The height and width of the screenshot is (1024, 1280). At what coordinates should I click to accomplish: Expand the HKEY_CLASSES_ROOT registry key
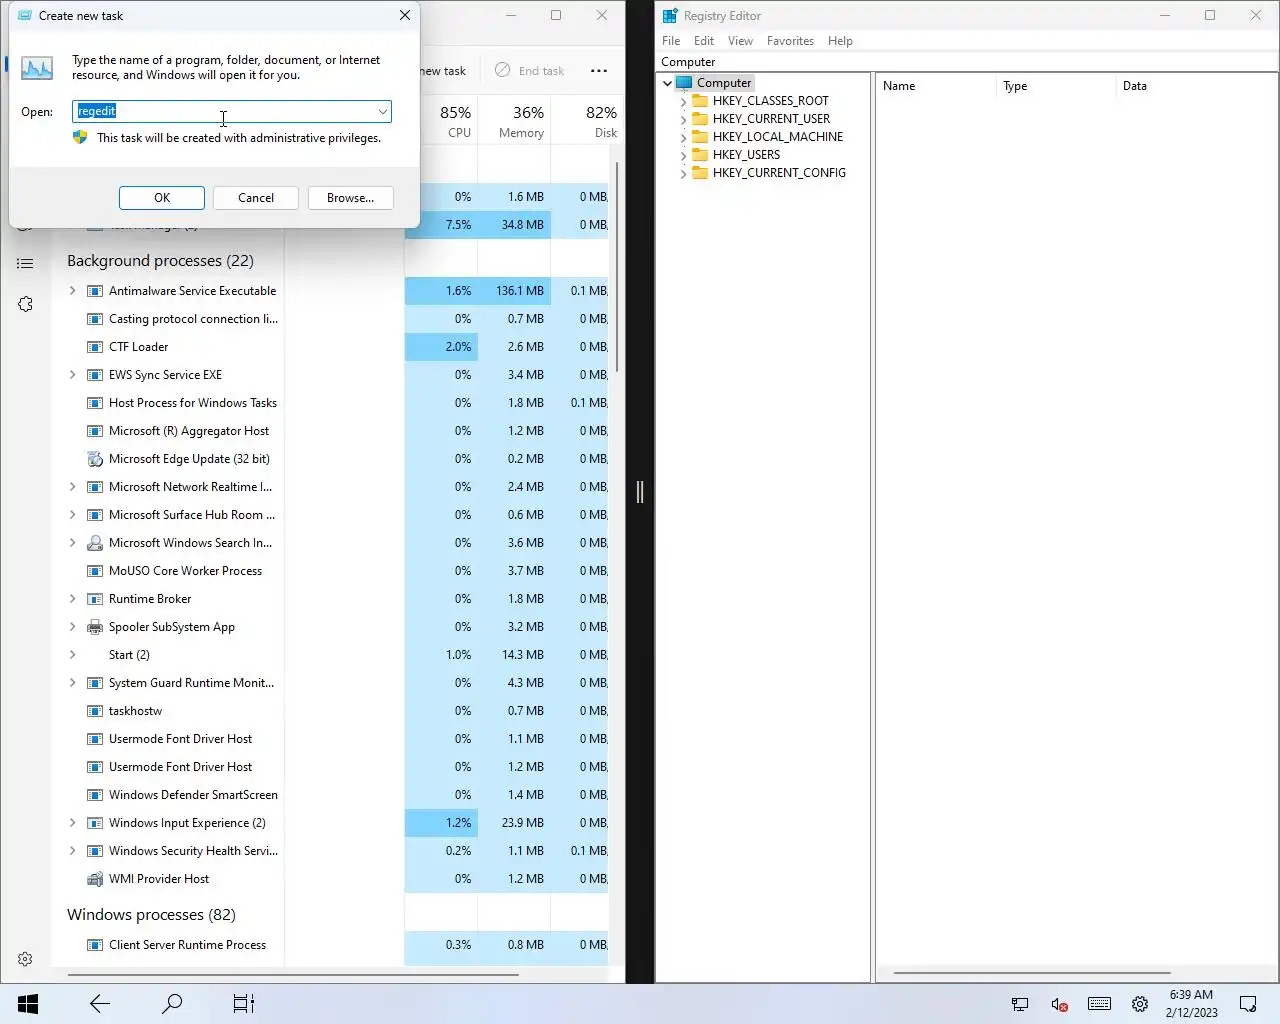click(x=683, y=101)
